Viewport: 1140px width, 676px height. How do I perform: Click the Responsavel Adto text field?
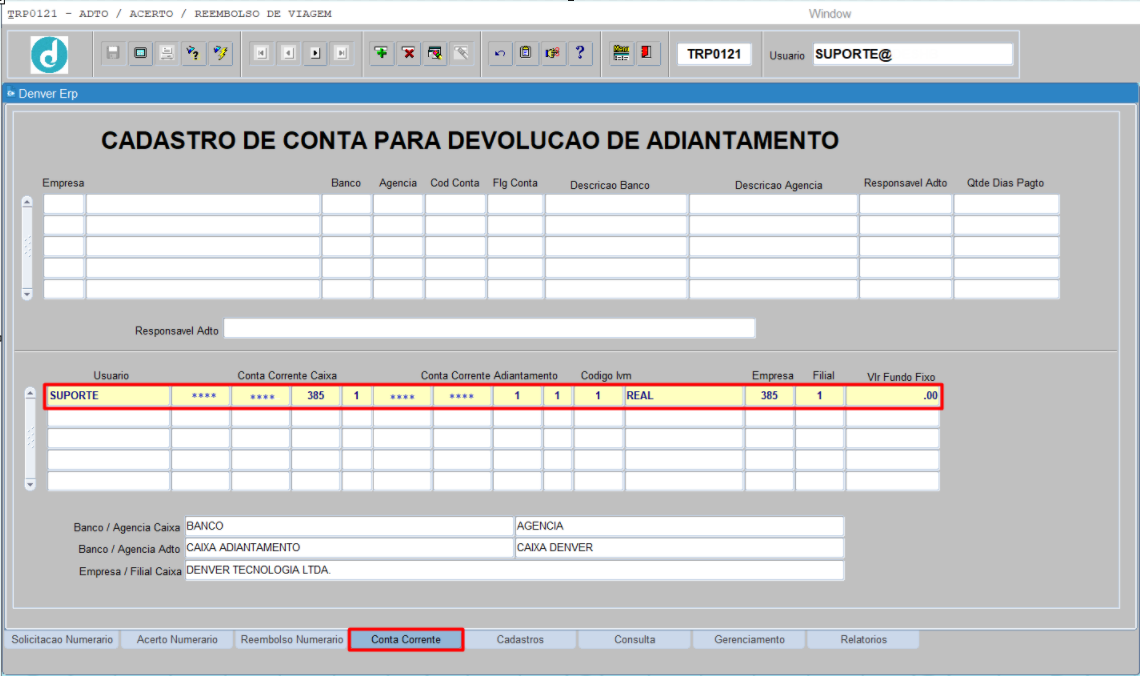pos(489,329)
